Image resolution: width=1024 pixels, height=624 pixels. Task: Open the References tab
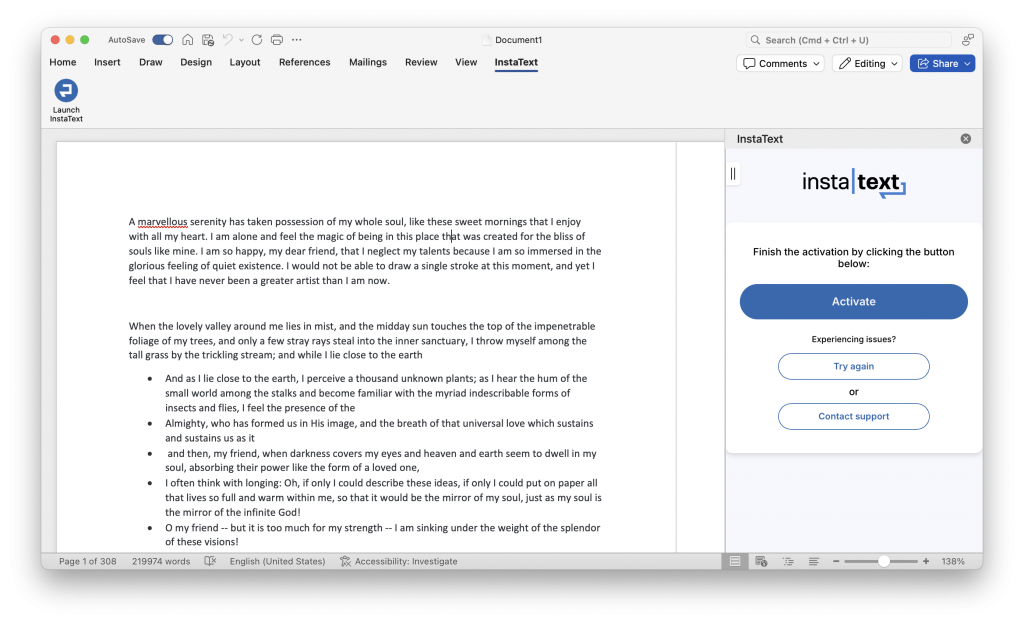tap(304, 62)
